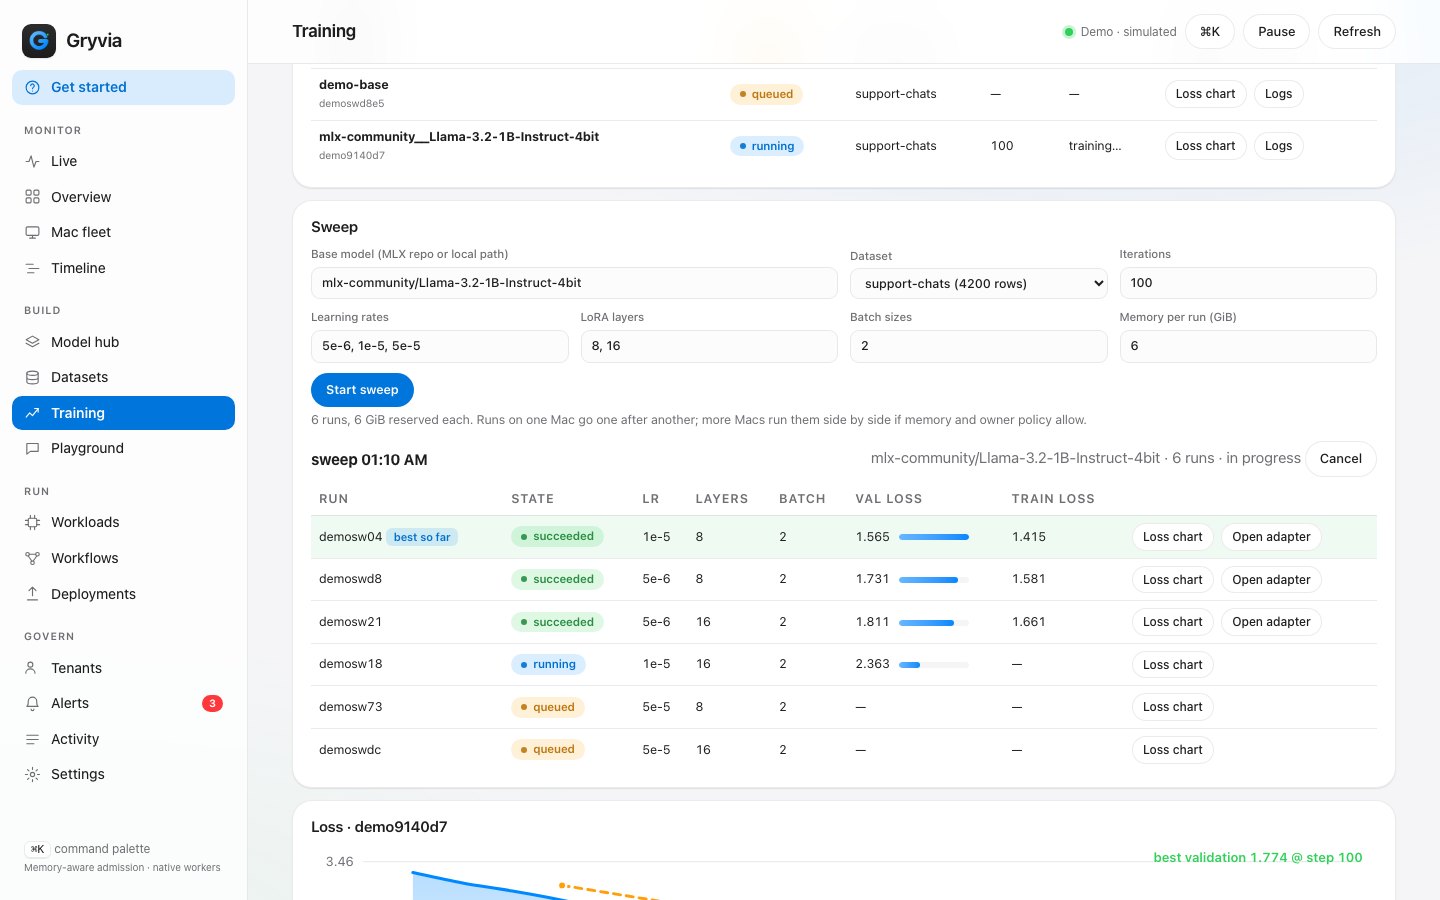1440x900 pixels.
Task: Click the Activity lines icon
Action: pyautogui.click(x=33, y=739)
